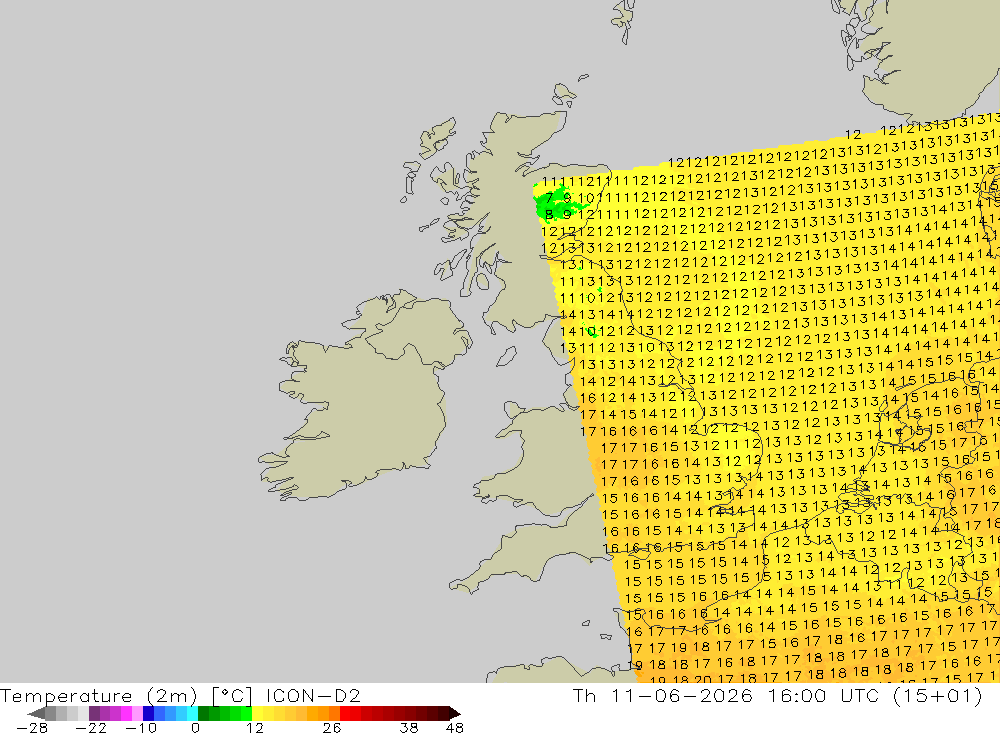
Task: Click the '26' legend scale label
Action: [x=332, y=727]
